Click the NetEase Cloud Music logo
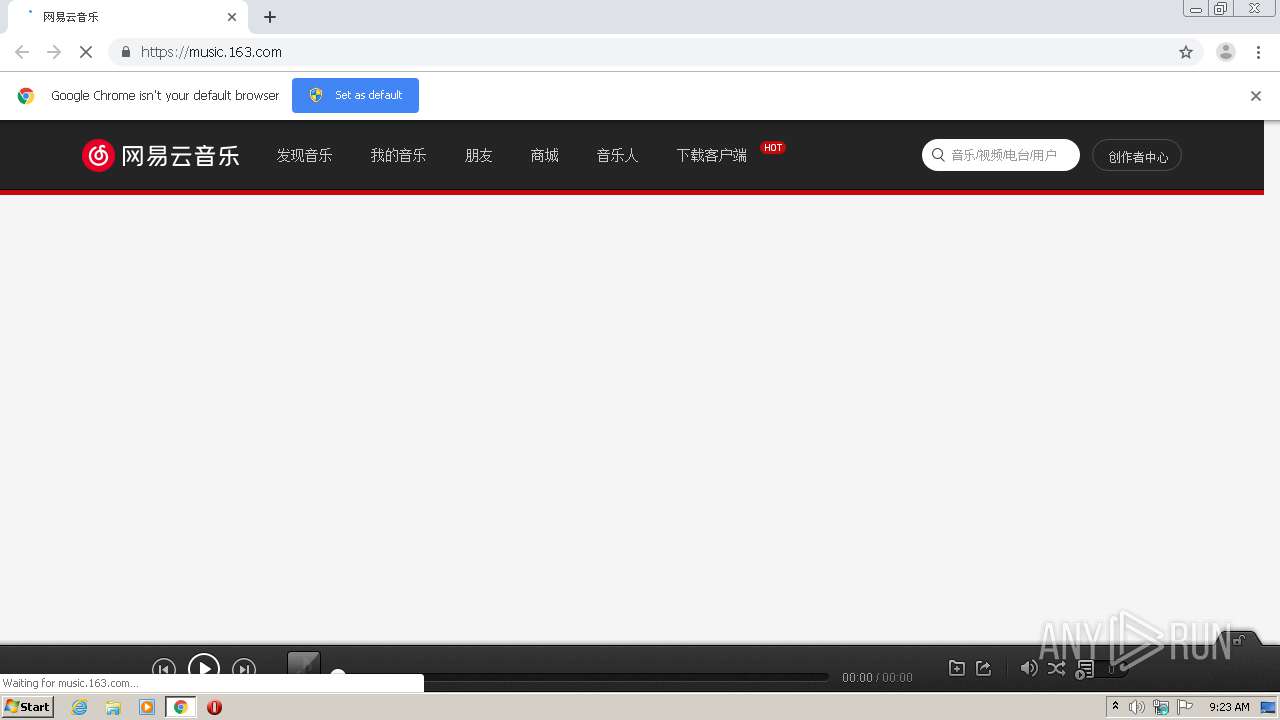1280x720 pixels. point(161,155)
